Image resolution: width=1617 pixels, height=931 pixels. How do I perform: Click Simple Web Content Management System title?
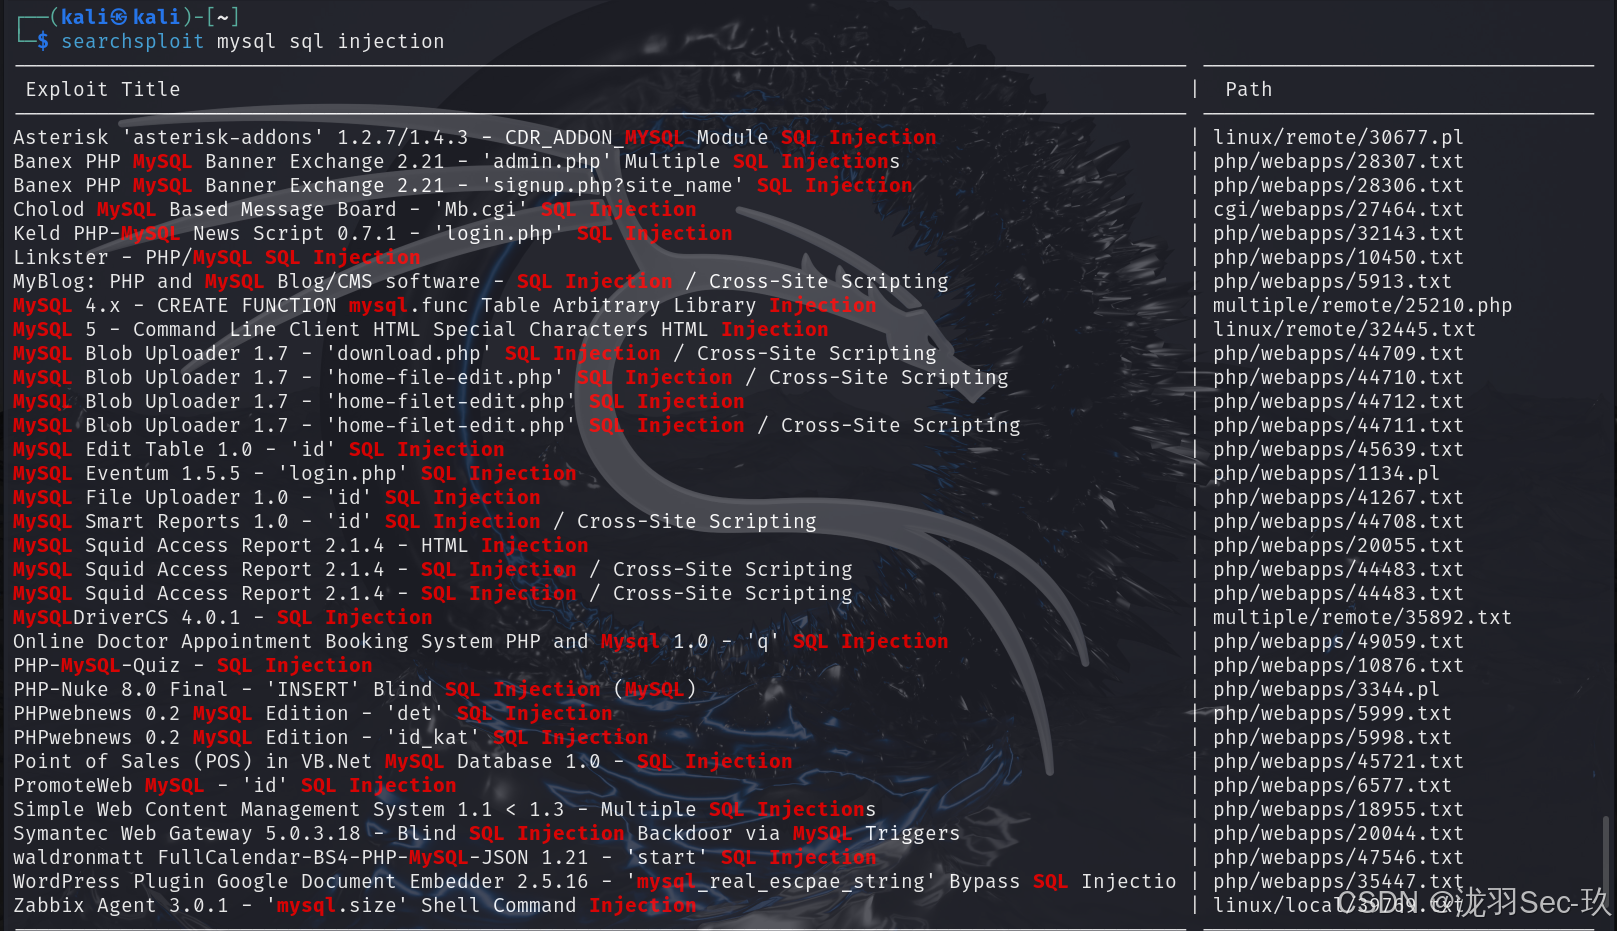tap(445, 809)
